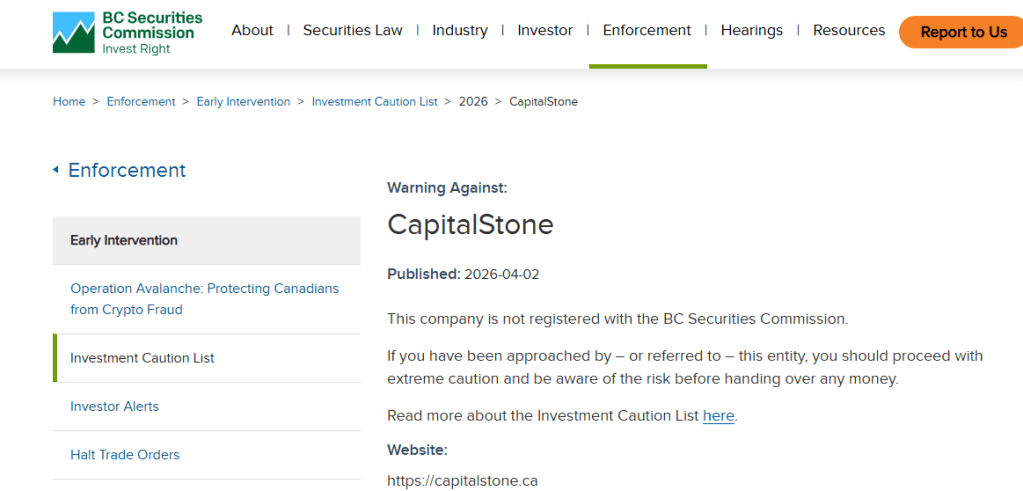Open the Resources menu
1023x491 pixels.
[x=849, y=30]
